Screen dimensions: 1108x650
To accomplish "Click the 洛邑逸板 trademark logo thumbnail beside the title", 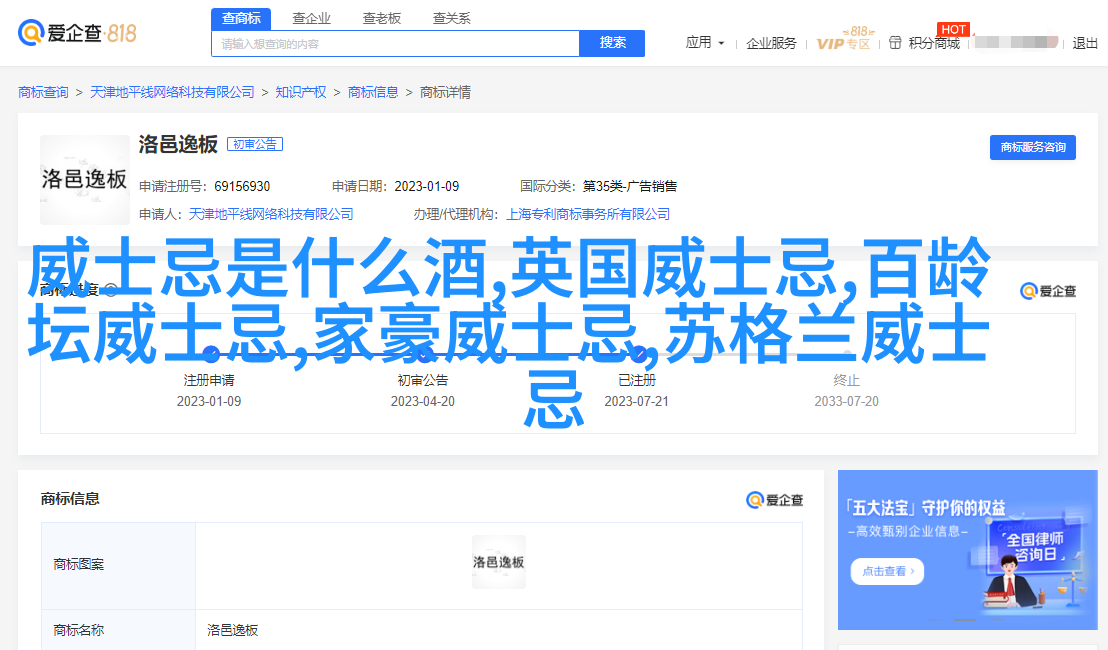I will tap(85, 179).
